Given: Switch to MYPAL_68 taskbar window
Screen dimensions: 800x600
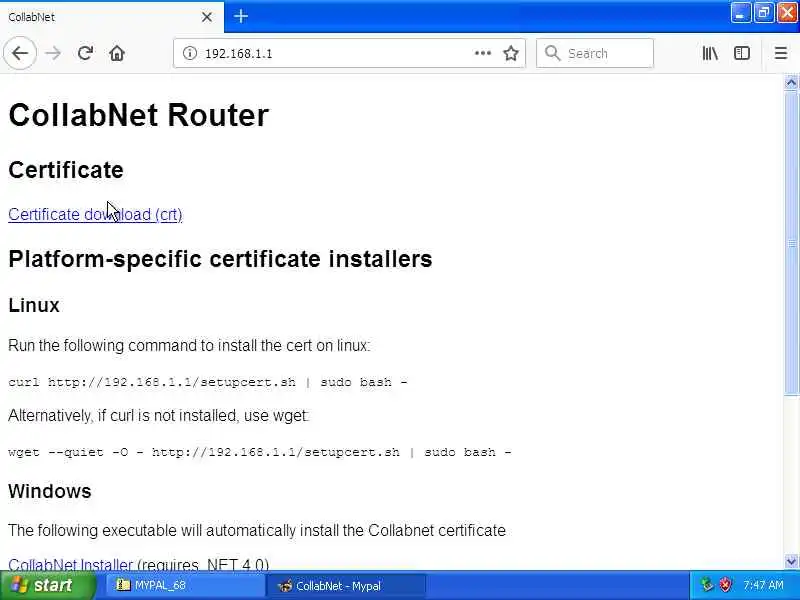Looking at the screenshot, I should [x=184, y=585].
